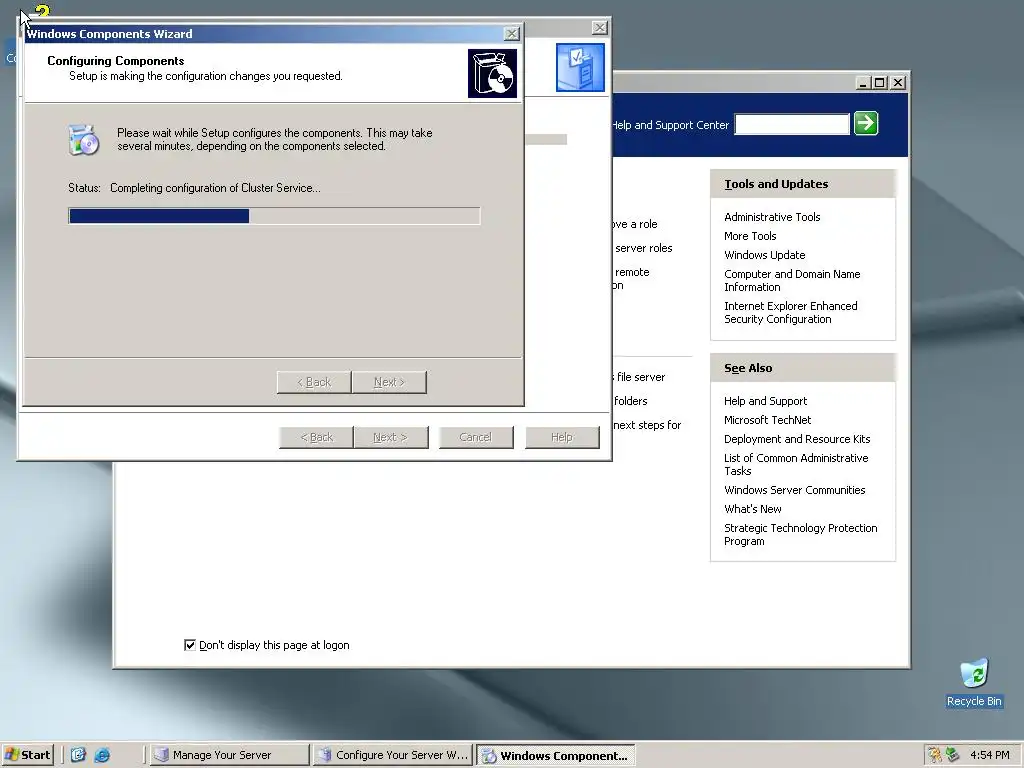This screenshot has height=768, width=1024.
Task: Open List of Common Administrative Tasks link
Action: point(795,464)
